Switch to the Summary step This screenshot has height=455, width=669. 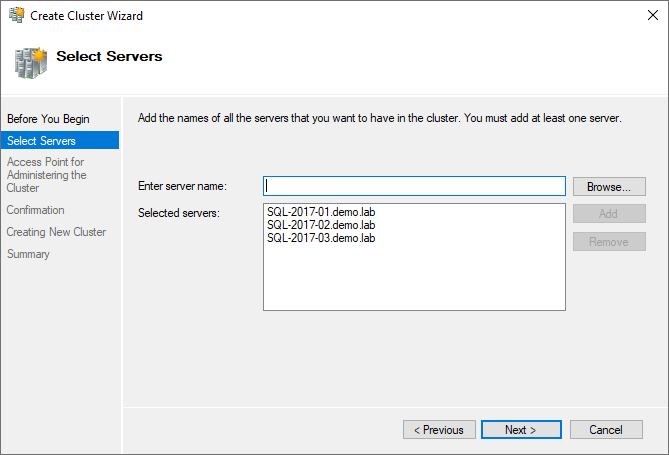28,254
